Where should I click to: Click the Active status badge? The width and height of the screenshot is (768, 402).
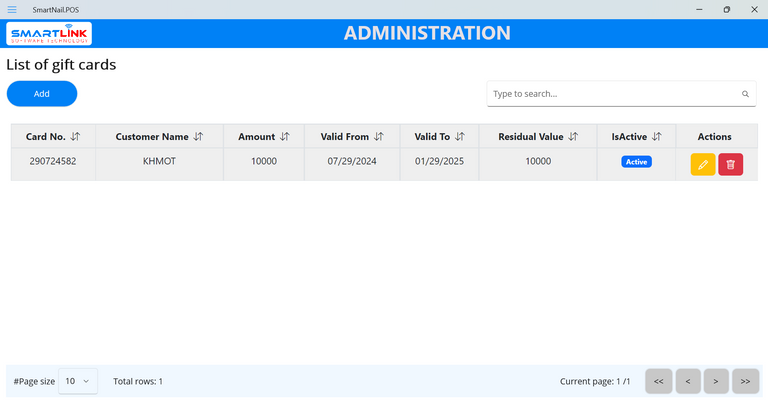point(636,162)
